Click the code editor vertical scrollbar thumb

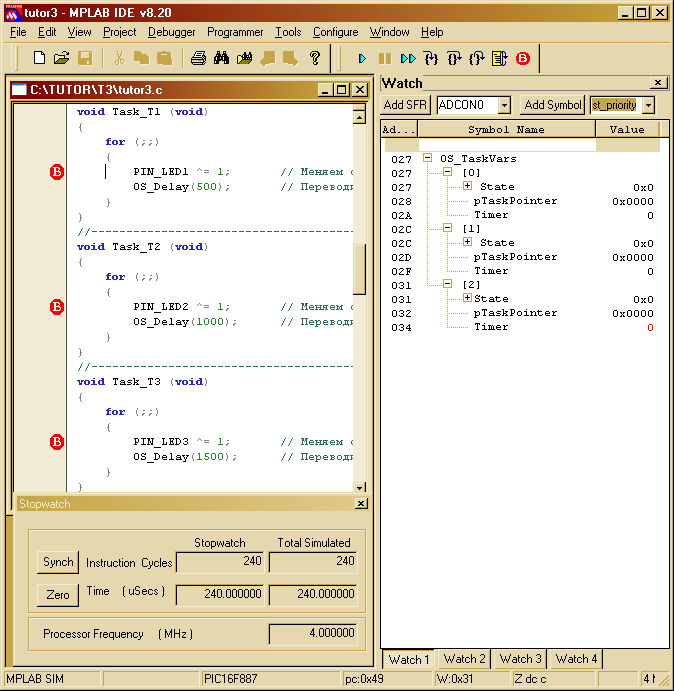coord(359,269)
